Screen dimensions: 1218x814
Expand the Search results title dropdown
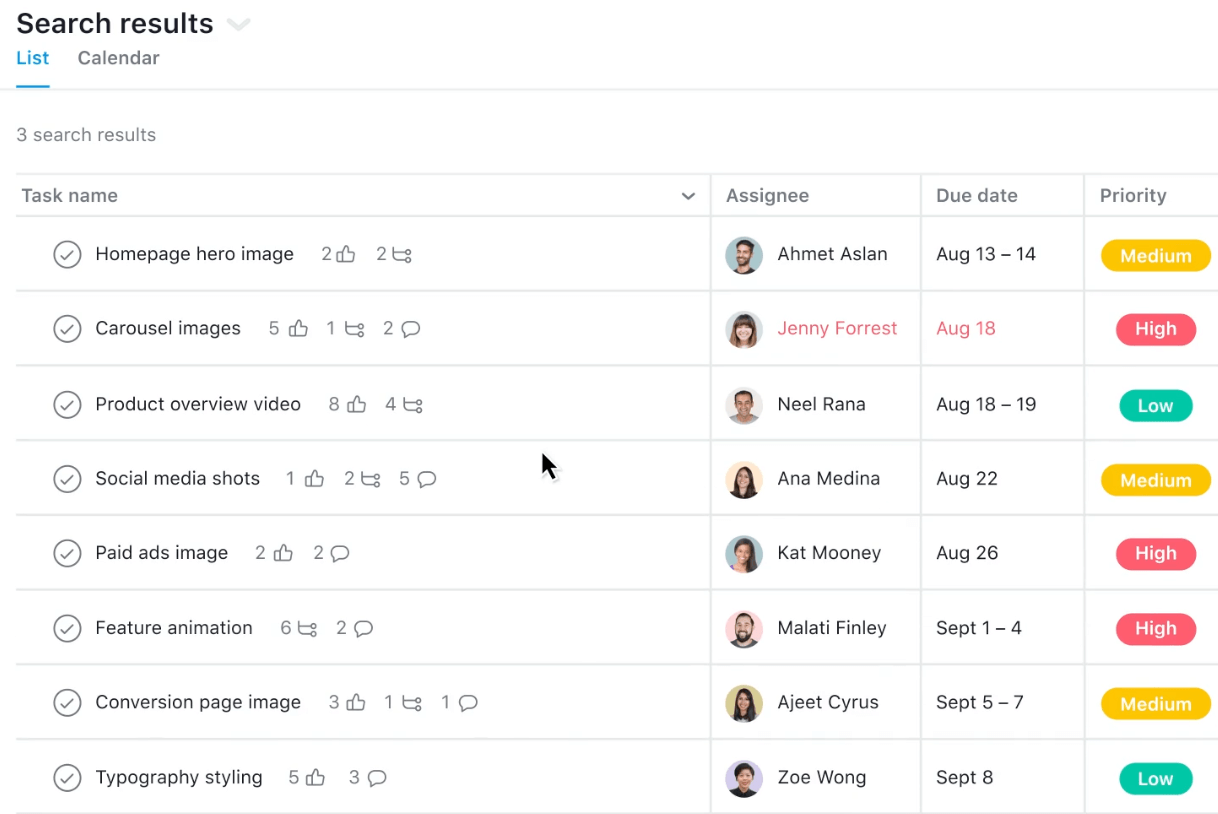click(x=238, y=24)
